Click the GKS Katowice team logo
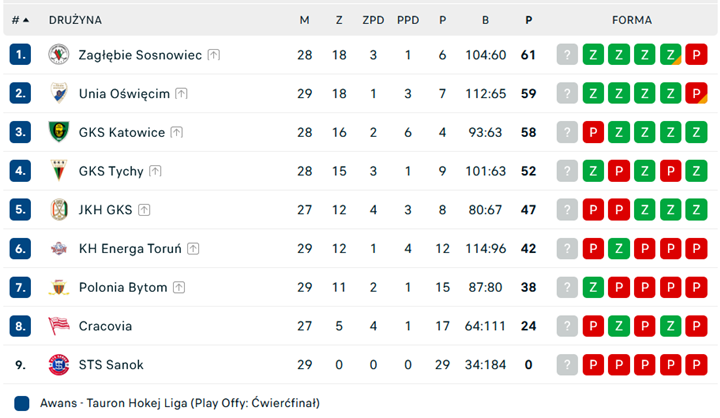Image resolution: width=720 pixels, height=418 pixels. (x=58, y=132)
